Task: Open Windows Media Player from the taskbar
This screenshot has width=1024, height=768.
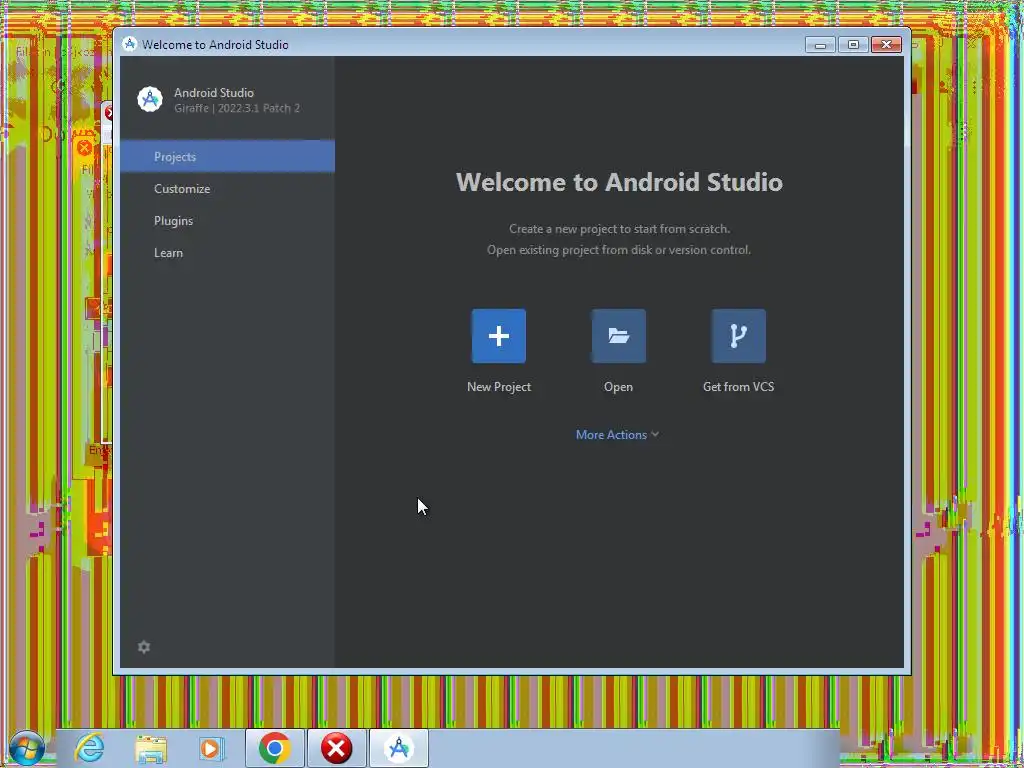Action: click(x=211, y=748)
